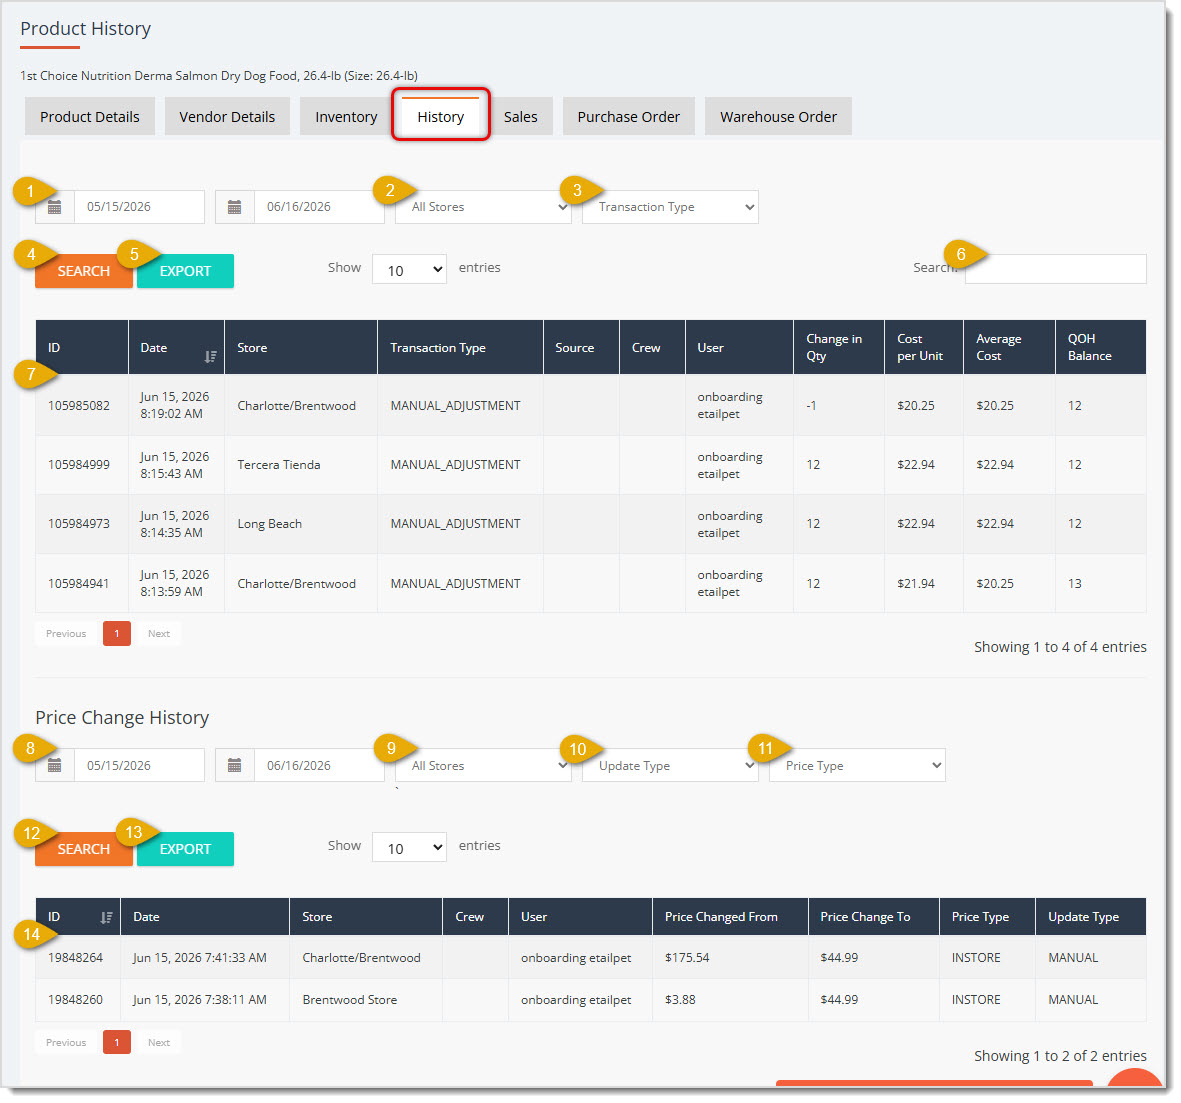
Task: Expand the Update Type dropdown
Action: coord(670,765)
